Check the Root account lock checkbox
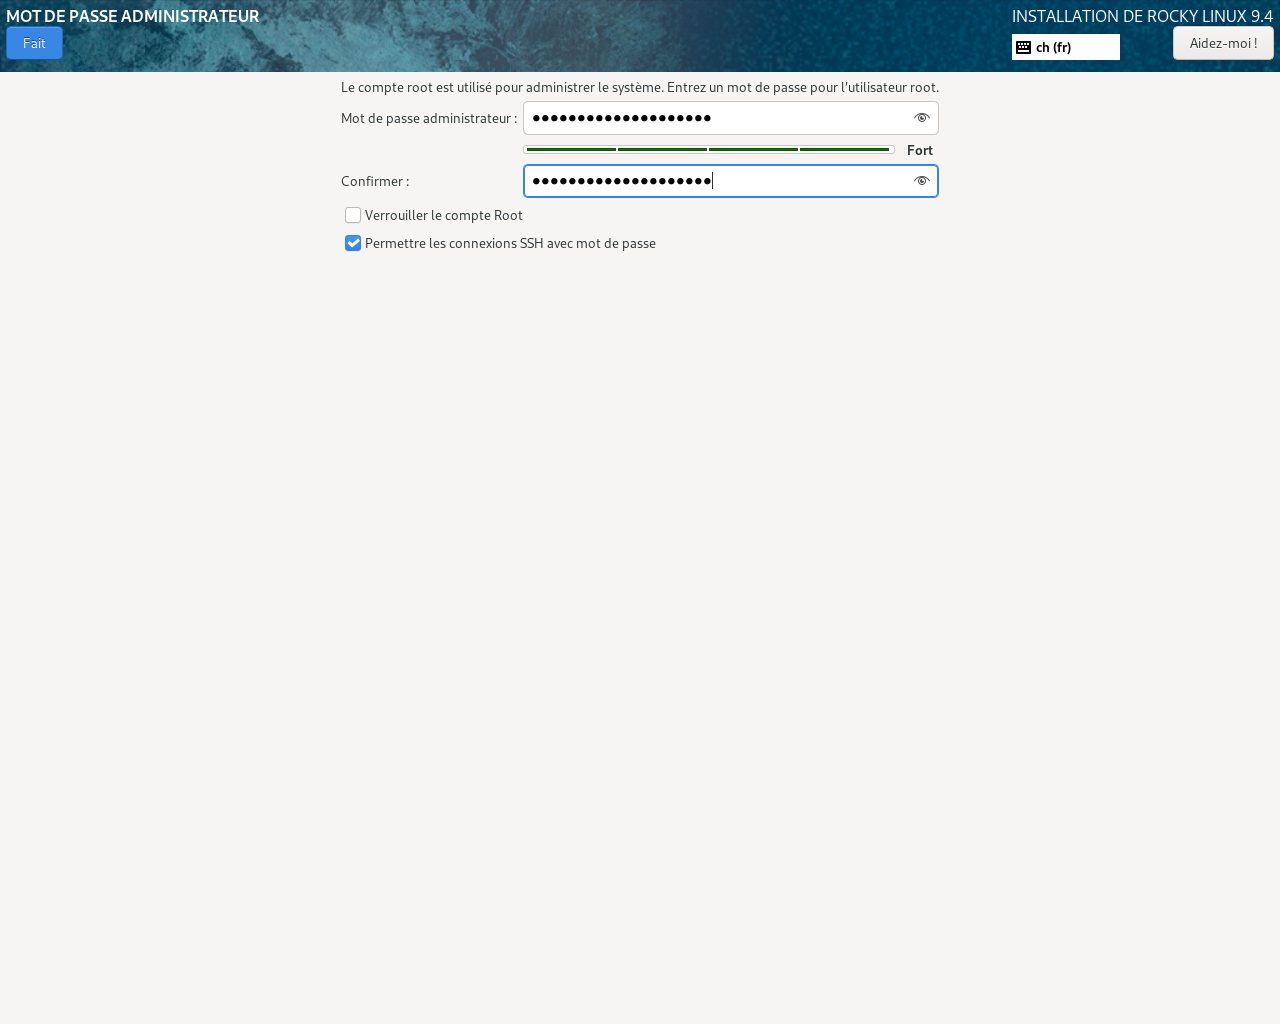Viewport: 1280px width, 1024px height. [x=352, y=215]
